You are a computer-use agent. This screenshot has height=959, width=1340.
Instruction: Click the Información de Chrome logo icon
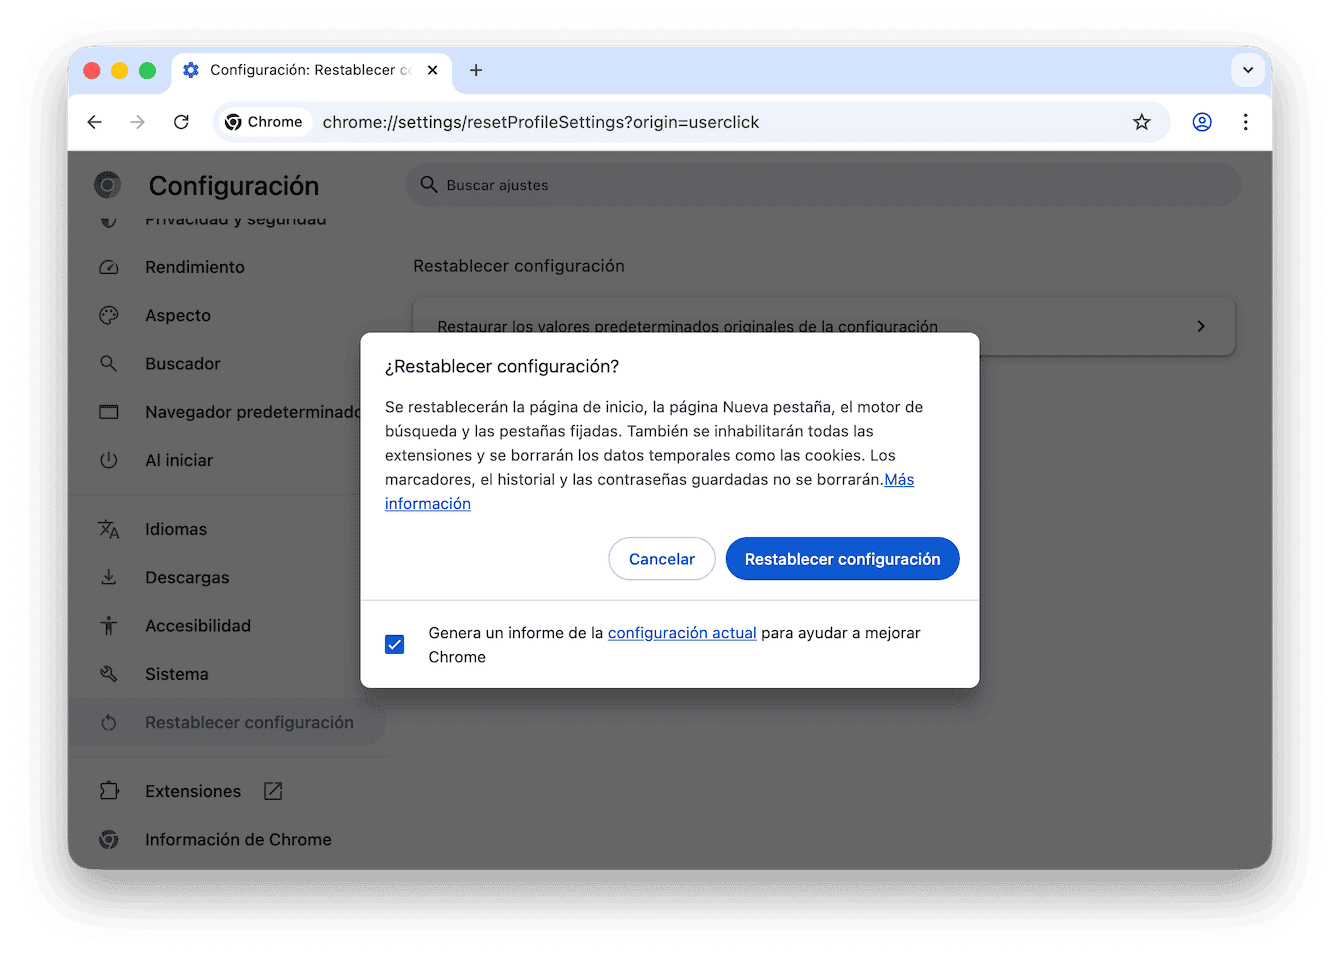click(x=109, y=839)
